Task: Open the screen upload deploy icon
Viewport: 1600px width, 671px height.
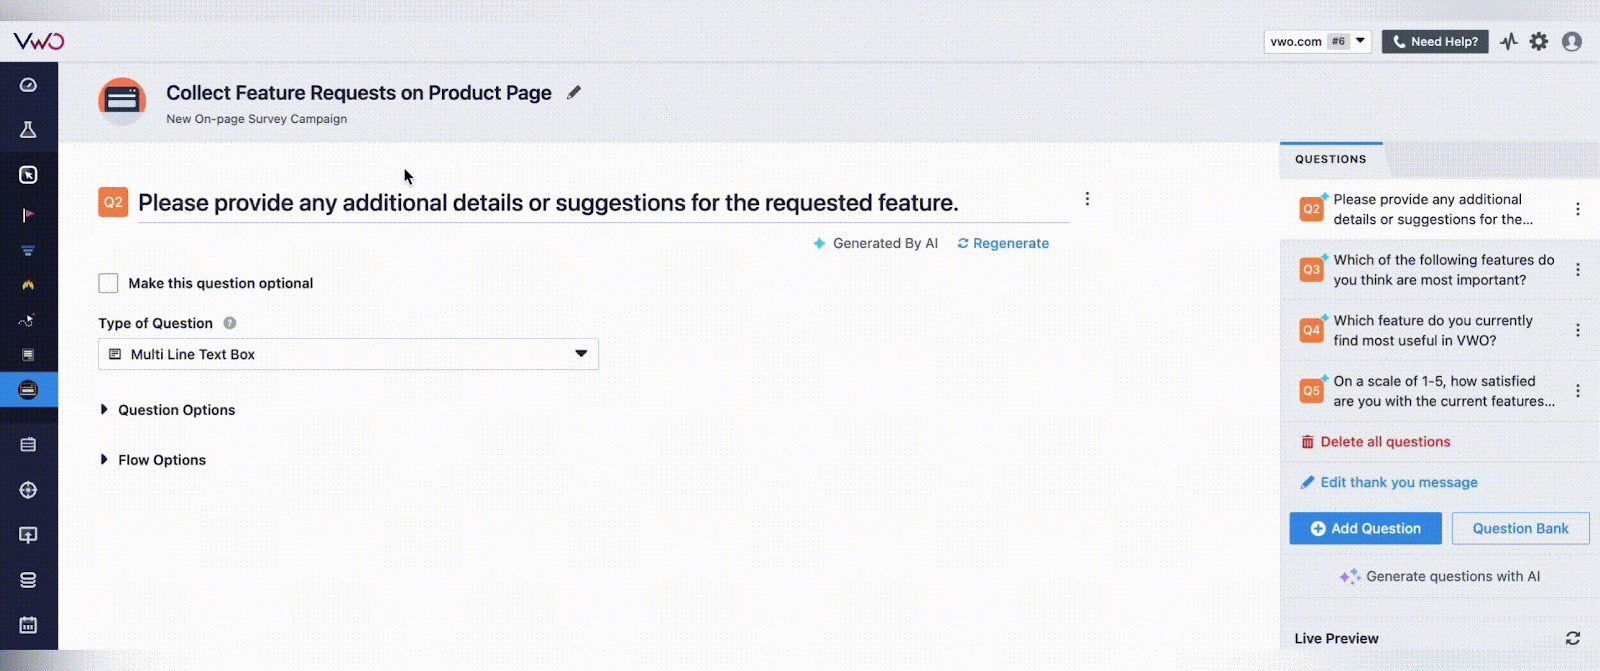Action: click(28, 535)
